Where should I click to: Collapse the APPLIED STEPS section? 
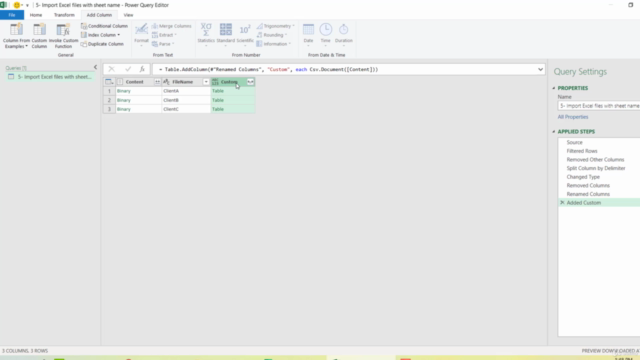coord(554,132)
